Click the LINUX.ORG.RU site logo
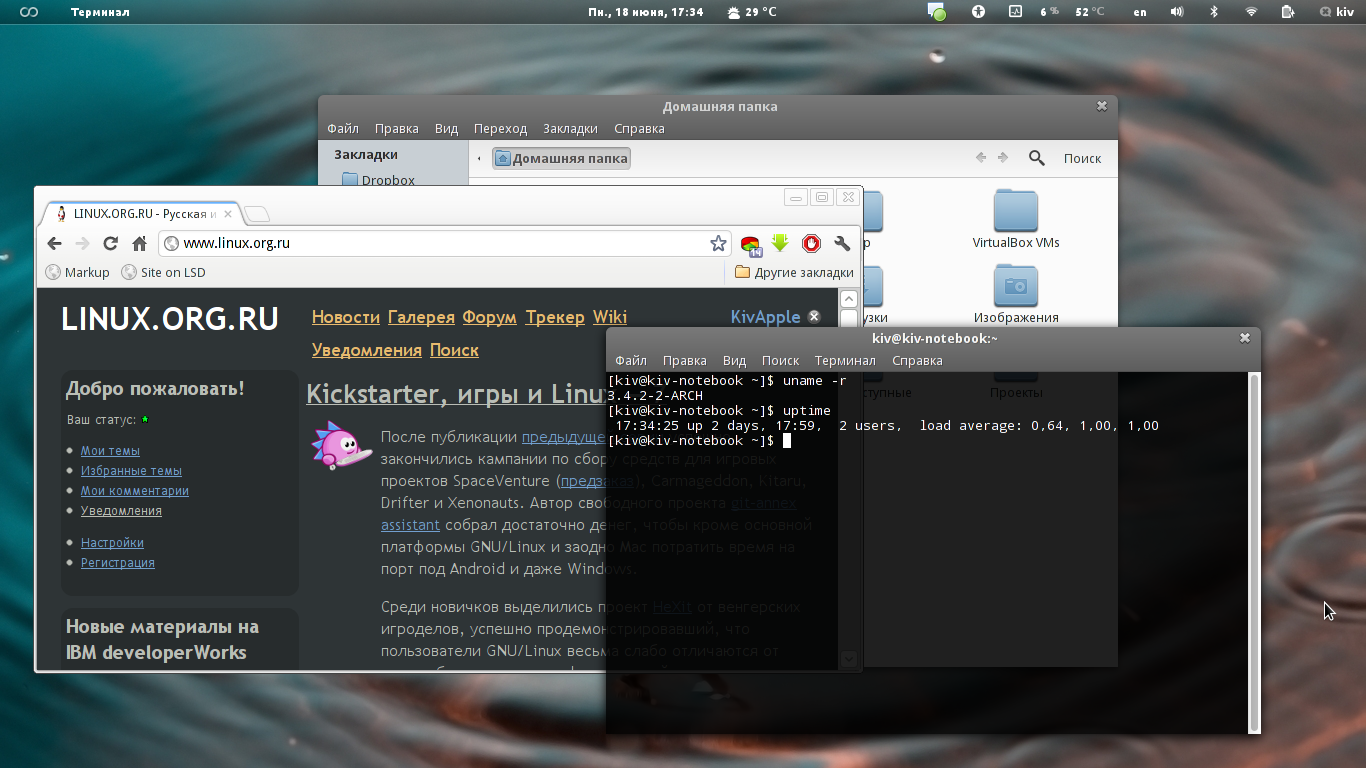This screenshot has width=1366, height=768. click(x=170, y=319)
